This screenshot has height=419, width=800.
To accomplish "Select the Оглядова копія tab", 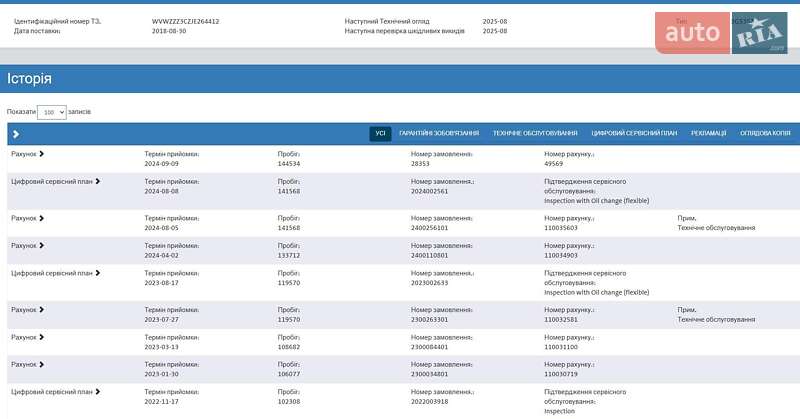I will click(765, 133).
